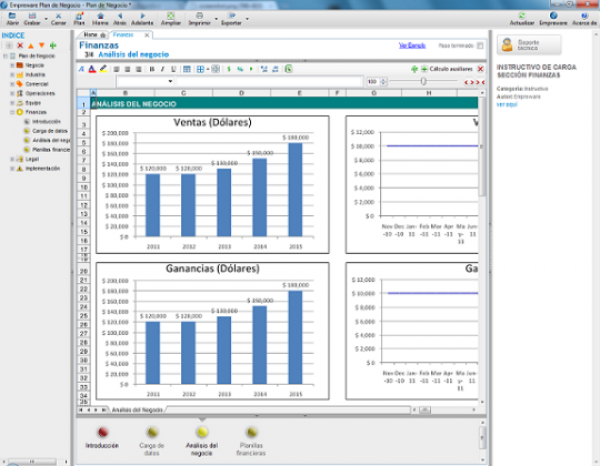The width and height of the screenshot is (600, 466).
Task: Expand the Comercial tree node
Action: (x=12, y=84)
